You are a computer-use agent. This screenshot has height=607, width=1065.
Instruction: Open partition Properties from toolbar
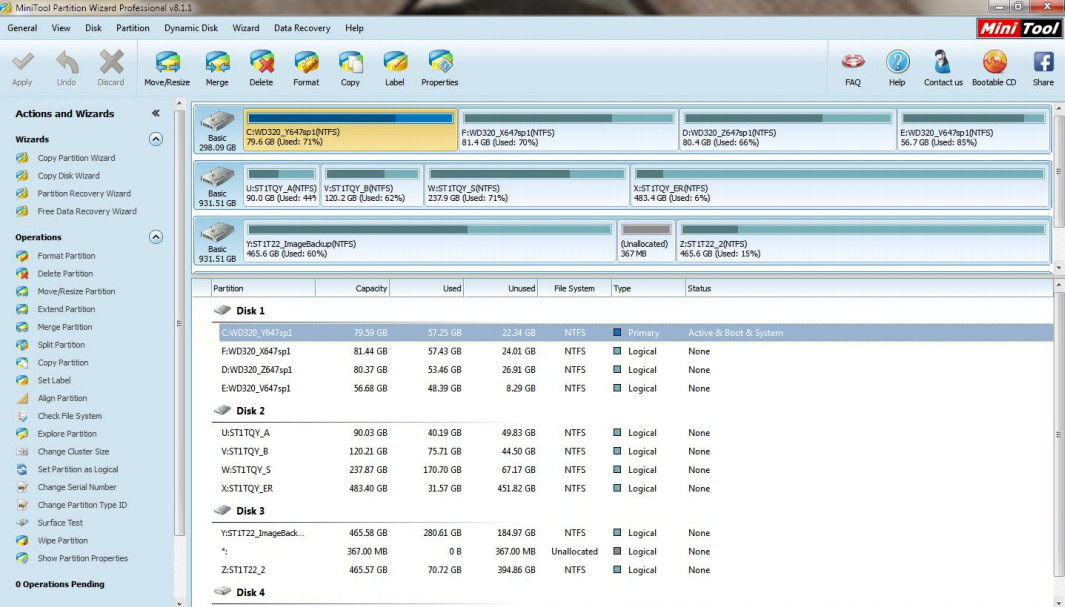click(439, 62)
